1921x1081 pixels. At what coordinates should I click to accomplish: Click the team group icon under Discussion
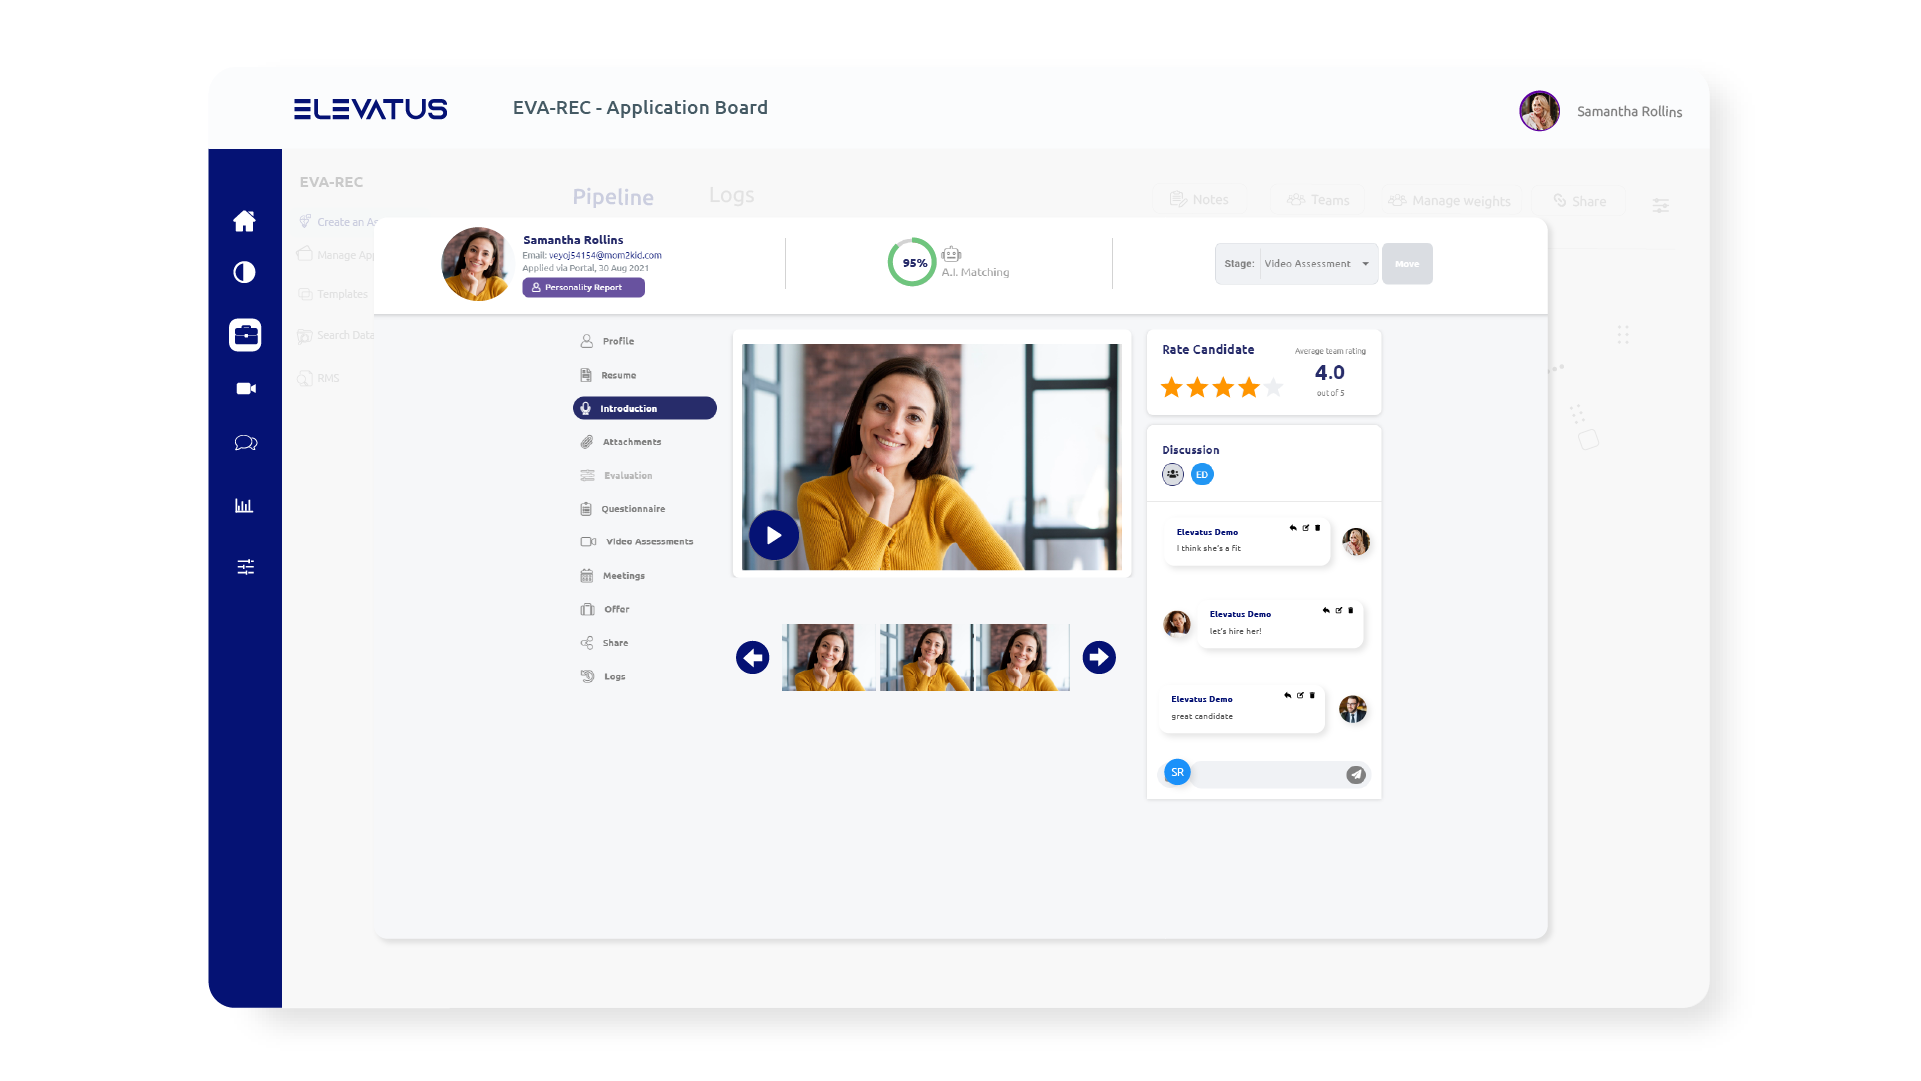pyautogui.click(x=1172, y=474)
